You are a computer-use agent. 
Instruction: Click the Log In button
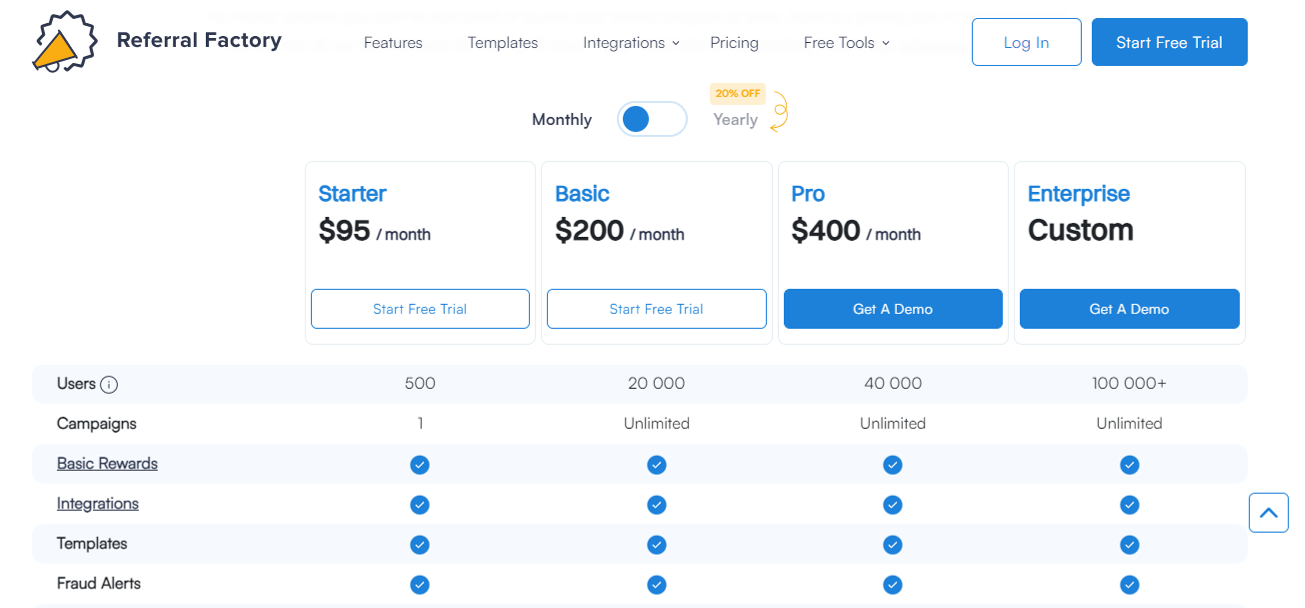point(1026,42)
